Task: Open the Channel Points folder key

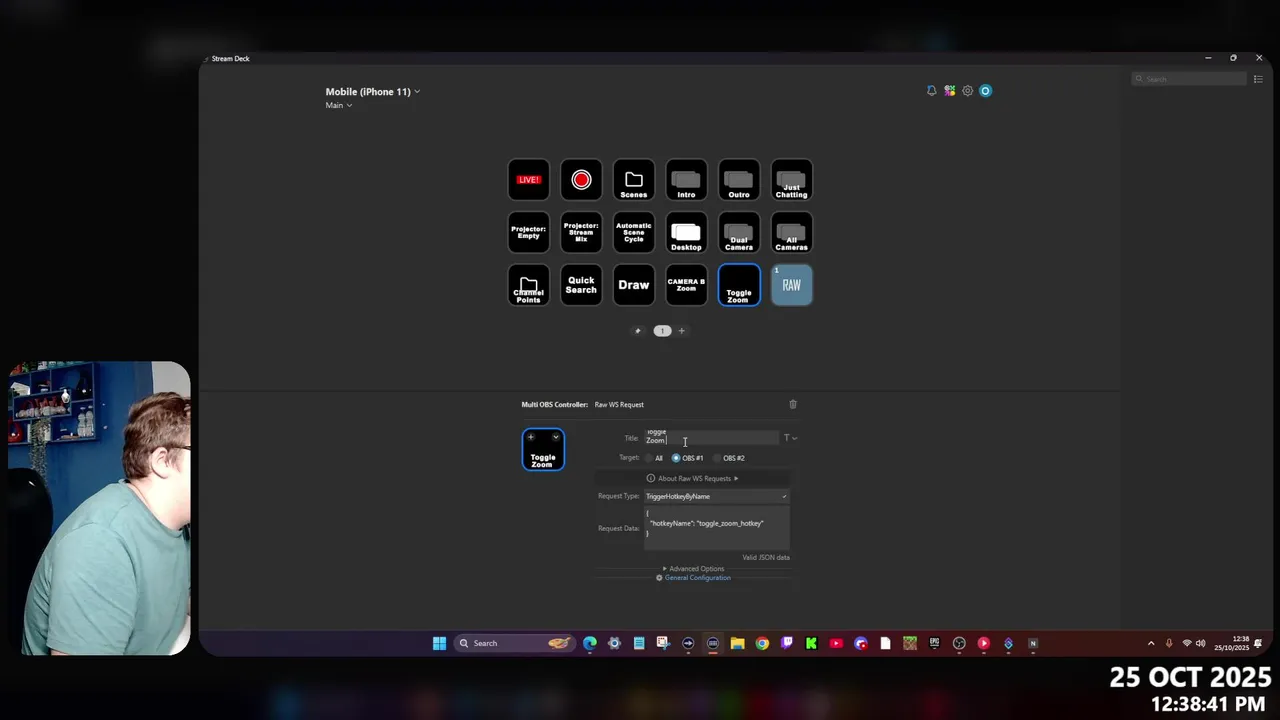Action: point(529,285)
